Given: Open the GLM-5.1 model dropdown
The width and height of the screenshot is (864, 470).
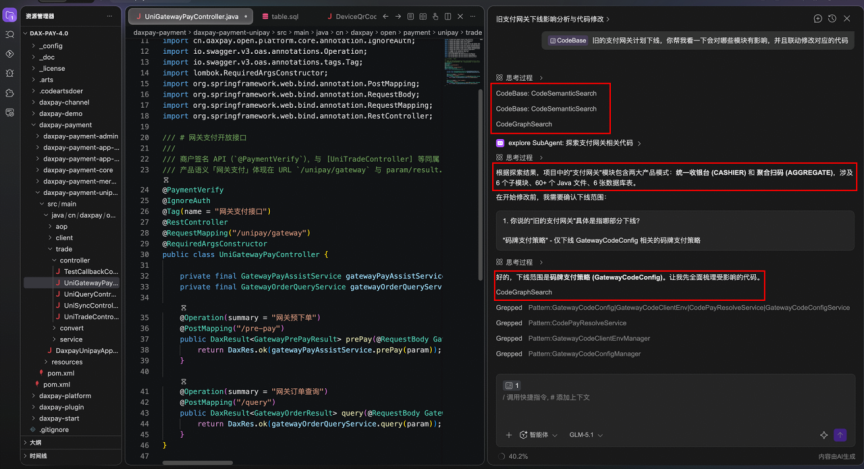Looking at the screenshot, I should point(586,435).
